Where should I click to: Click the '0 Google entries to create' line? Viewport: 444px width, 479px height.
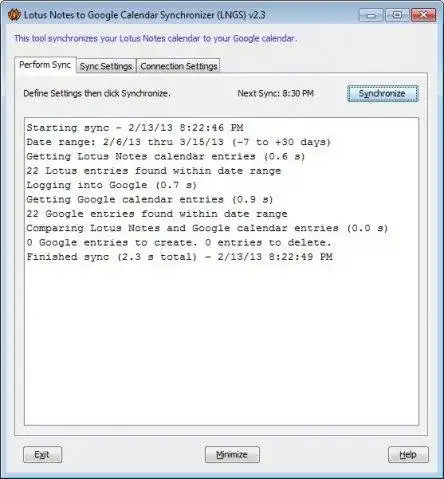pyautogui.click(x=179, y=242)
